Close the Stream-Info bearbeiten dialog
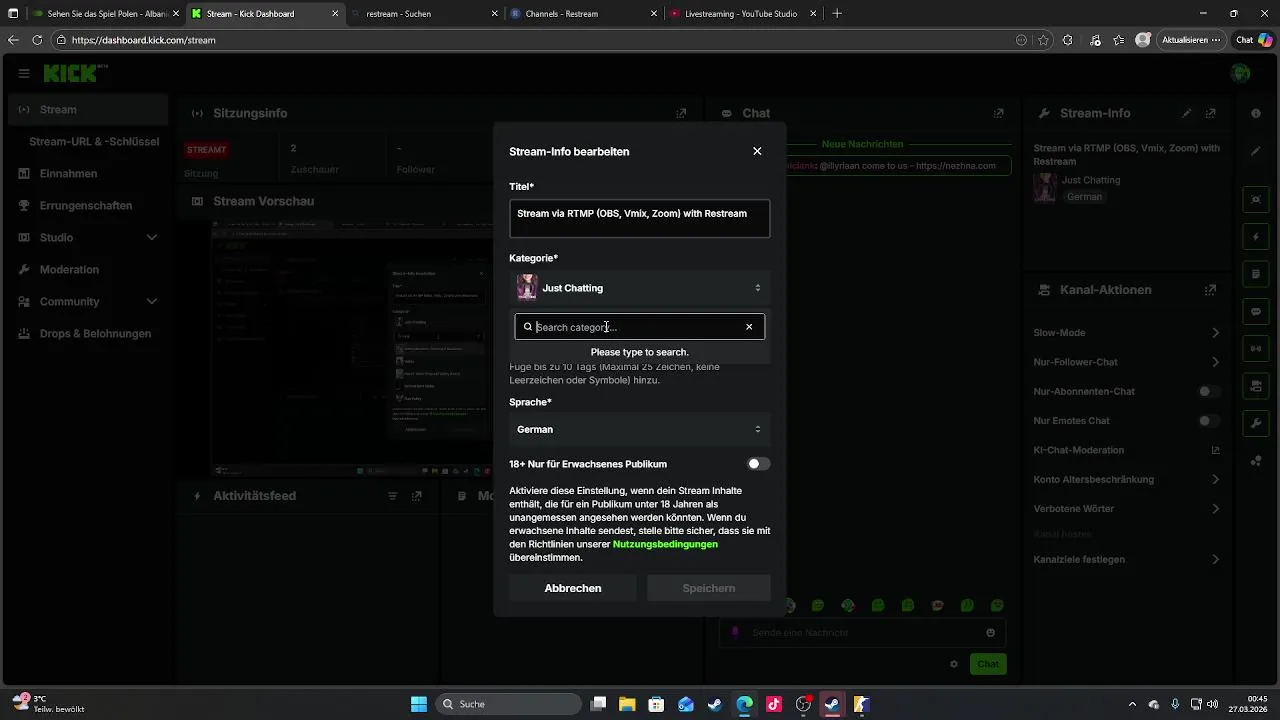 pyautogui.click(x=757, y=151)
